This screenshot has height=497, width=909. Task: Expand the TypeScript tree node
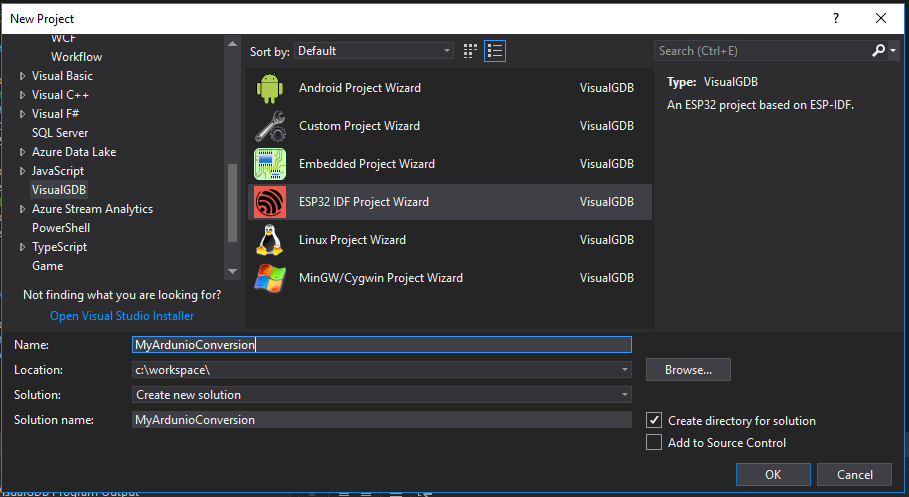click(x=22, y=247)
